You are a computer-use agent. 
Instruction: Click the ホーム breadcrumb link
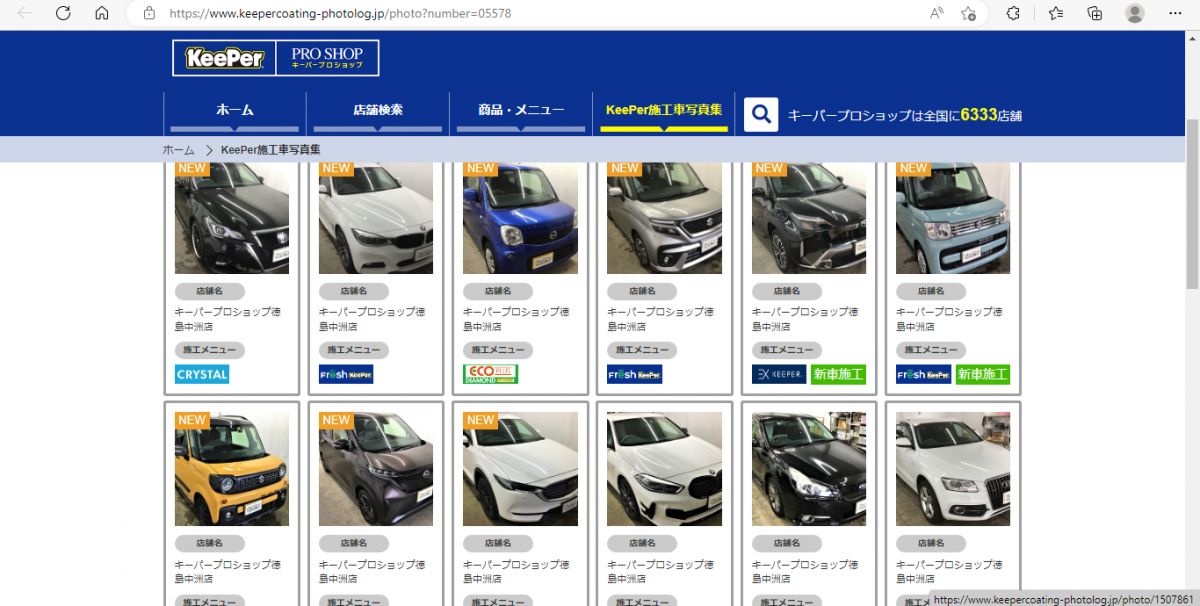coord(178,150)
